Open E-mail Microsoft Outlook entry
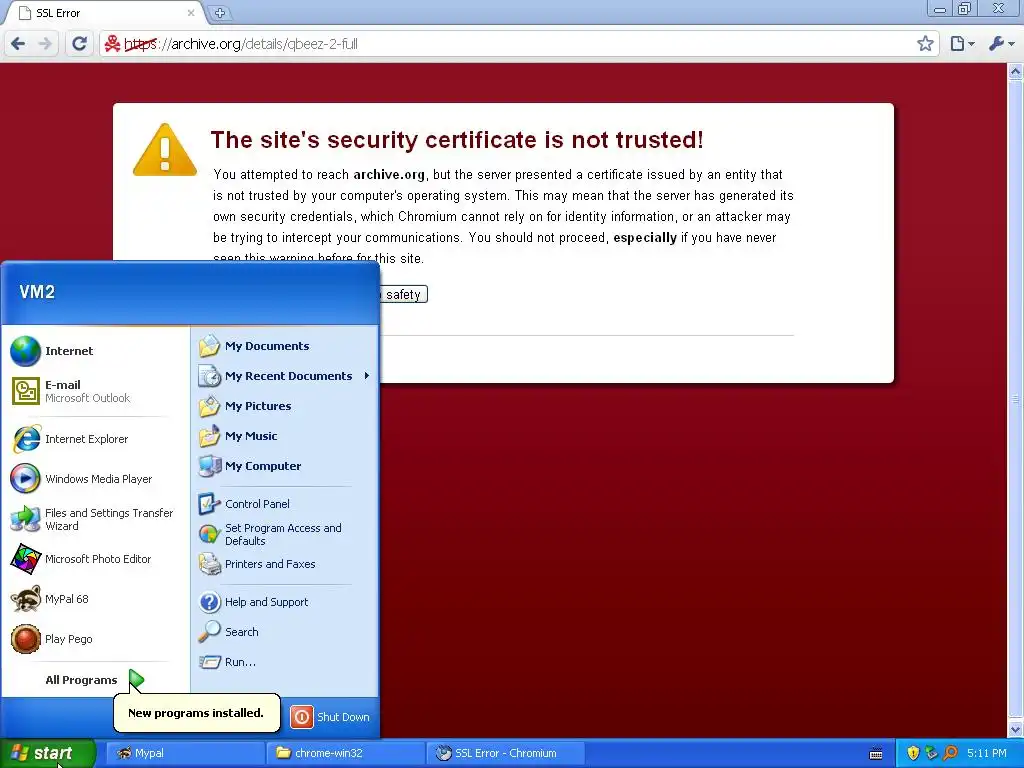Viewport: 1024px width, 768px height. point(95,391)
